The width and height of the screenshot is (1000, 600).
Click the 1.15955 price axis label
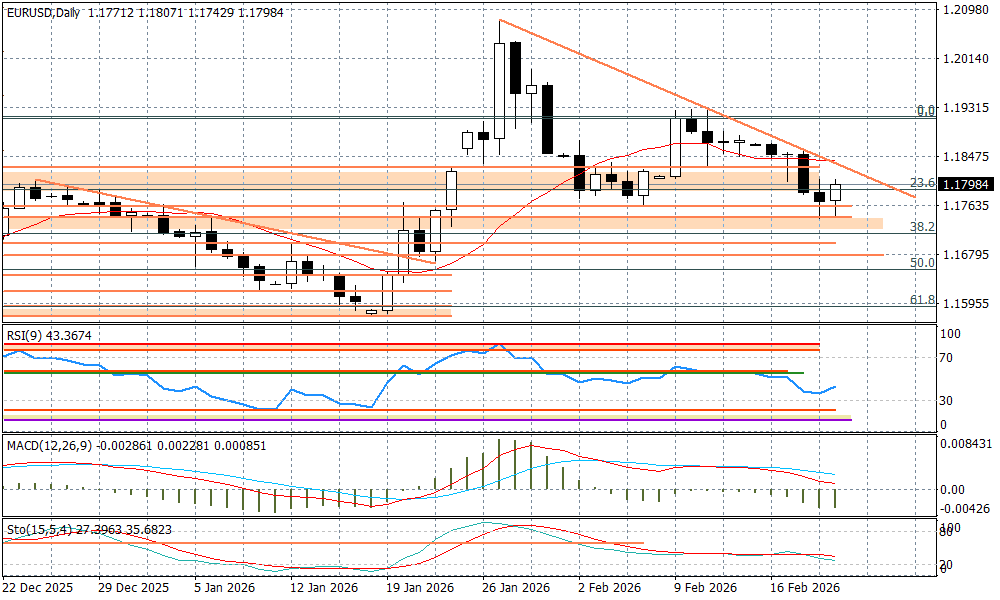pyautogui.click(x=965, y=303)
